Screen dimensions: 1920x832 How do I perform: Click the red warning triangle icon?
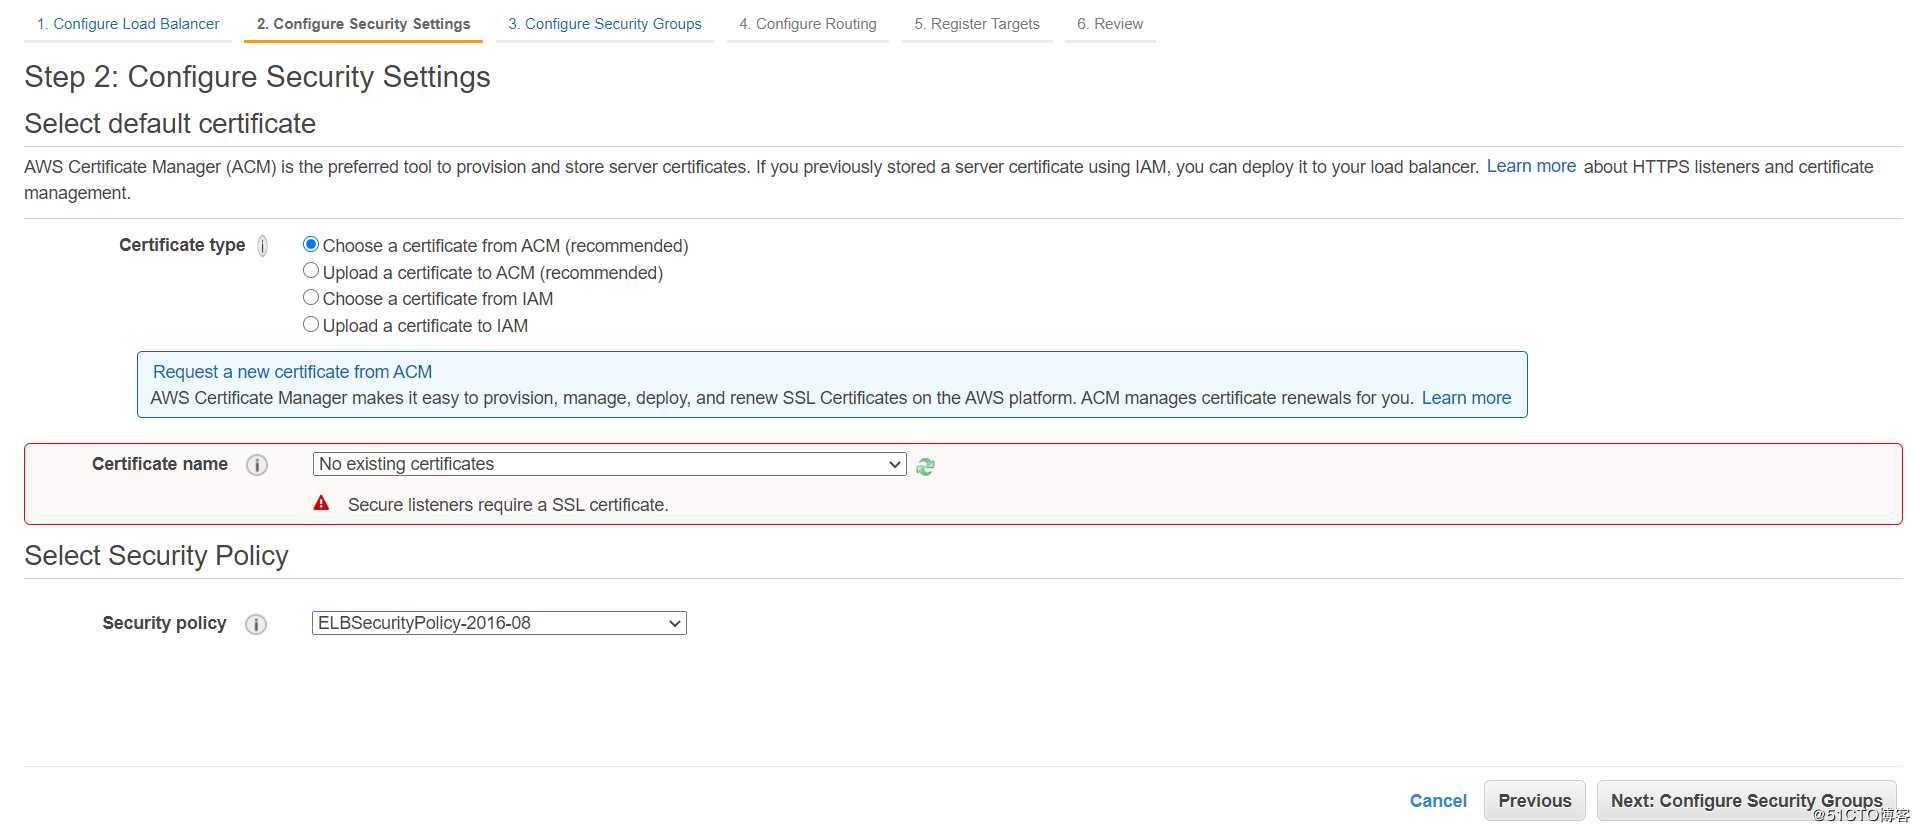point(321,503)
